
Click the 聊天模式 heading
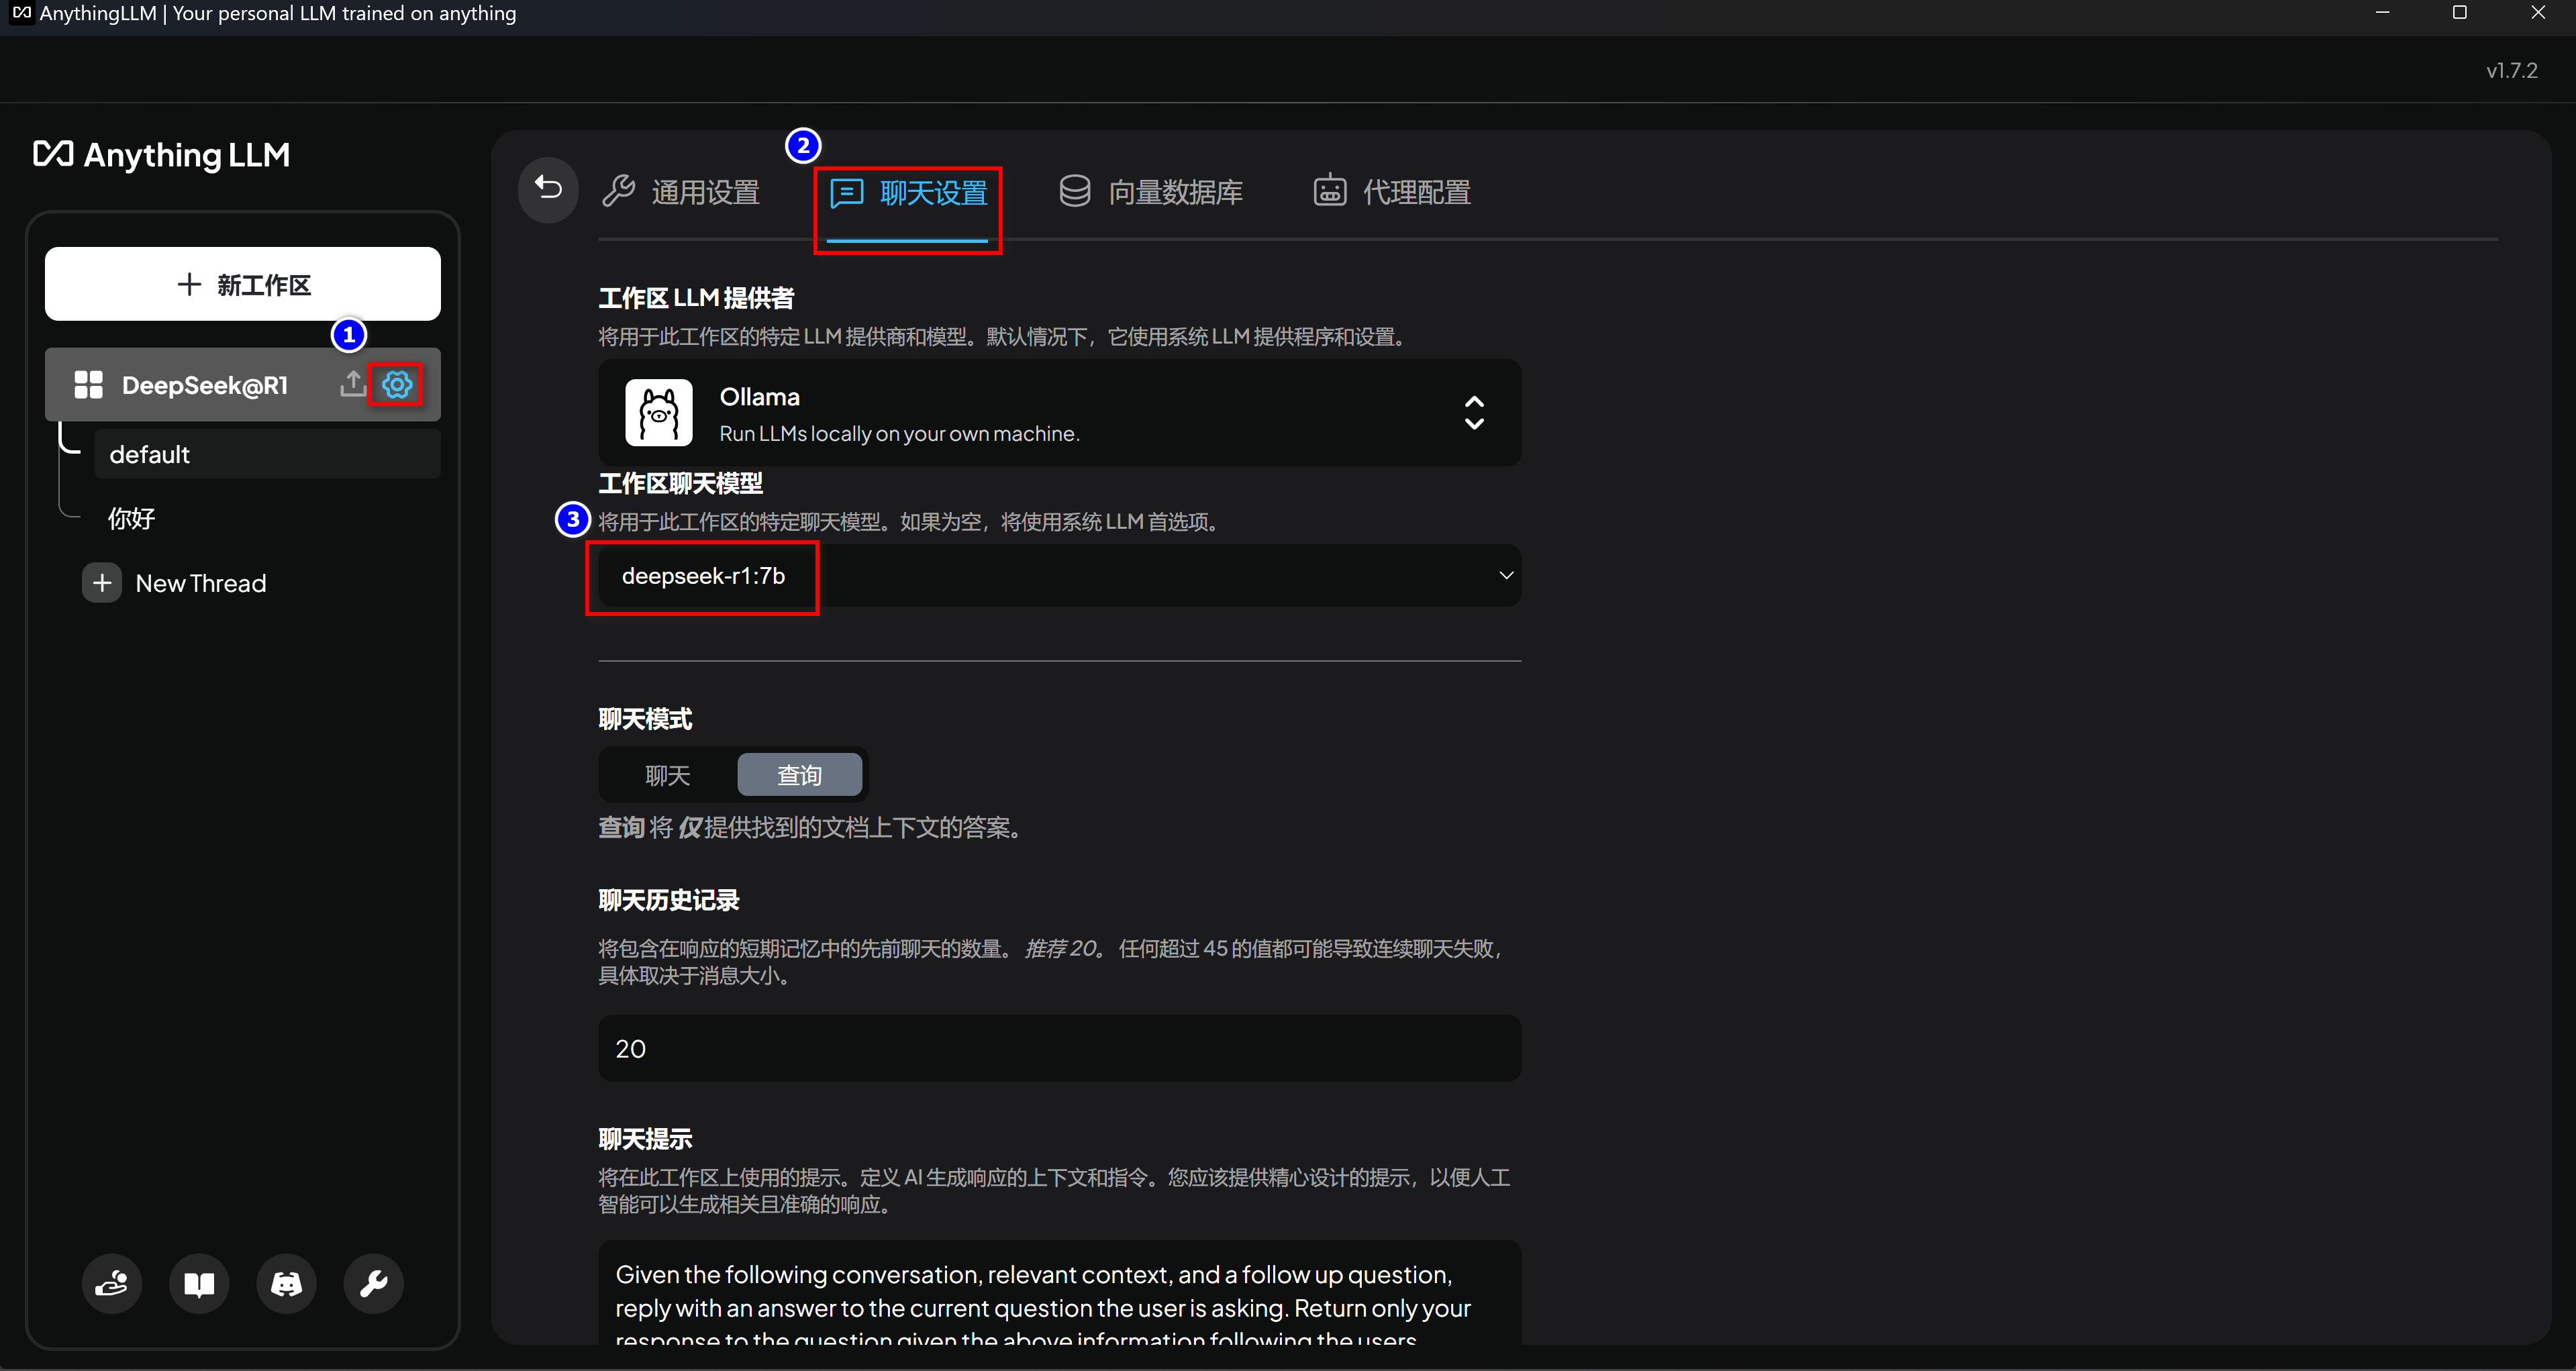645,719
